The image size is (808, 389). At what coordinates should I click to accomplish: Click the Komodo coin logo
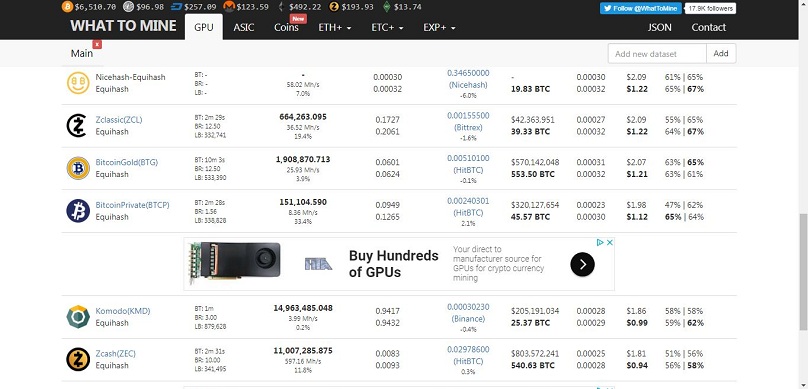(x=78, y=317)
